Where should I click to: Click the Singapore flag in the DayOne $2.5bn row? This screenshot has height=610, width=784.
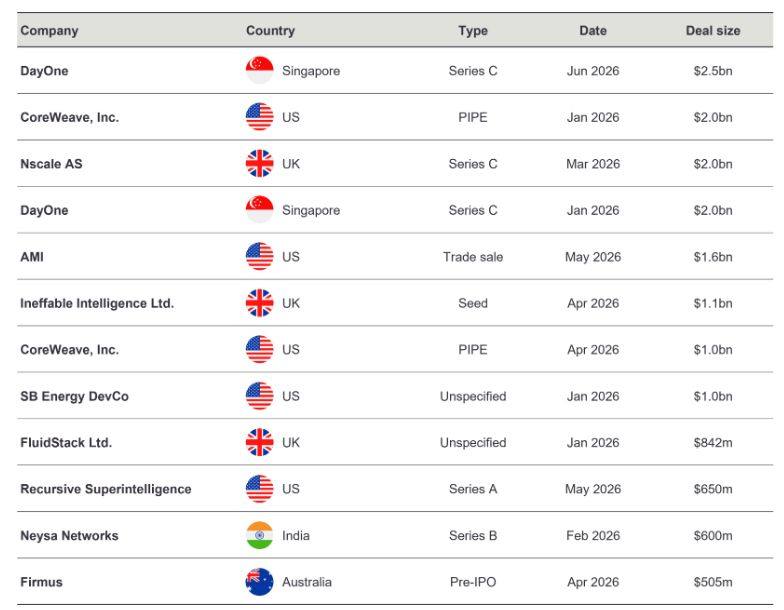(260, 70)
